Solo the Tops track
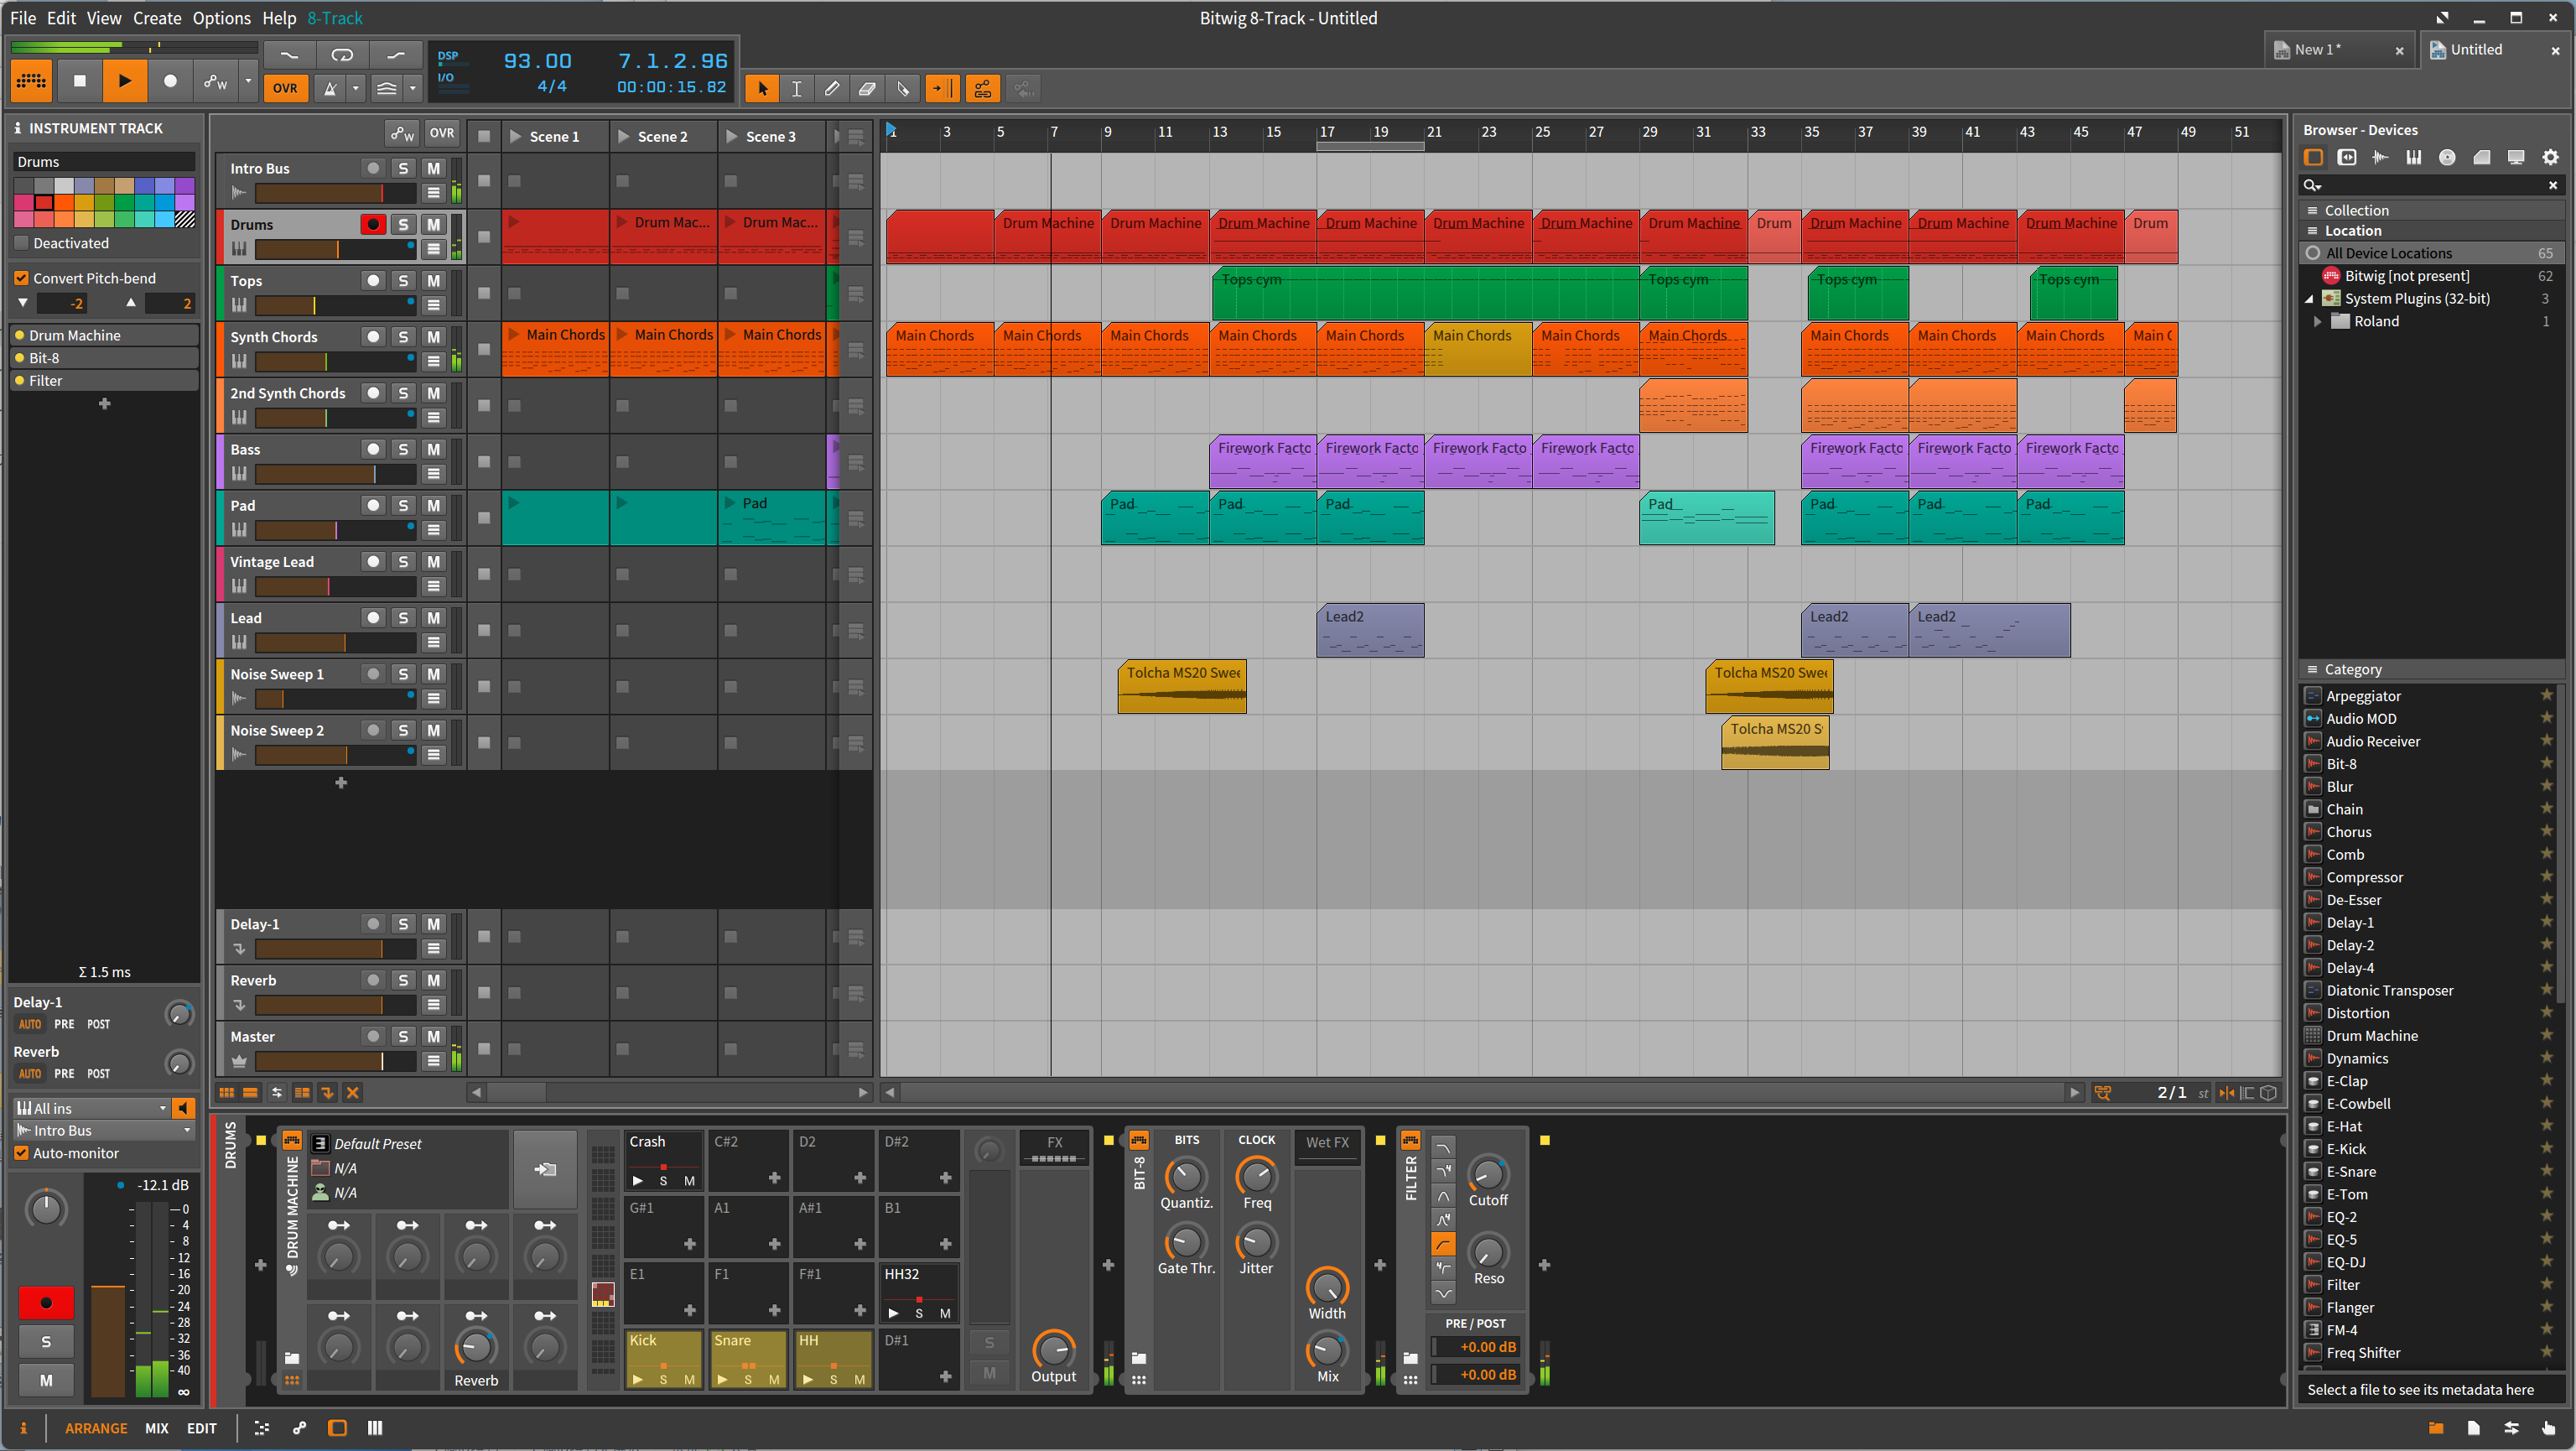Viewport: 2576px width, 1451px height. (x=403, y=281)
